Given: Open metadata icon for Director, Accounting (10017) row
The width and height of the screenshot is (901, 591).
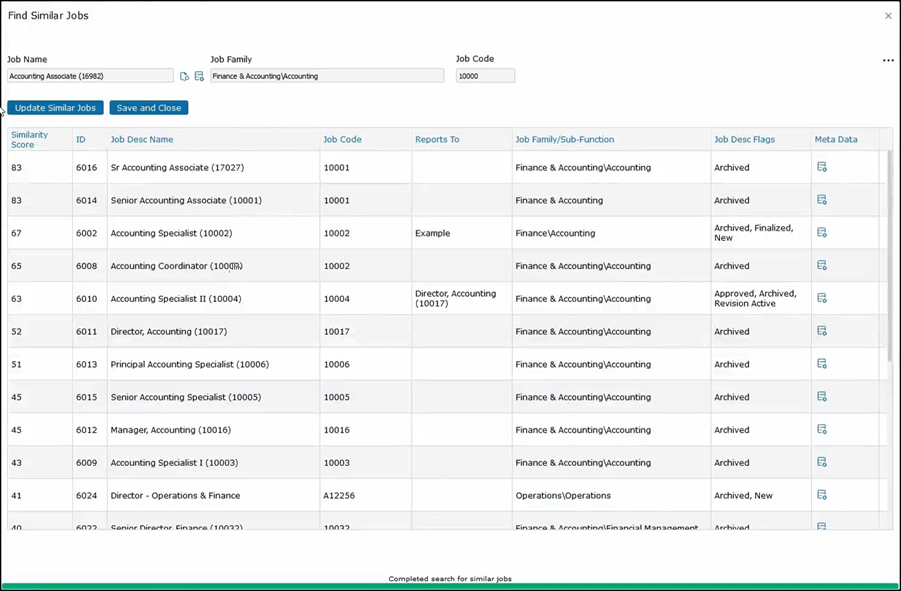Looking at the screenshot, I should click(x=822, y=331).
